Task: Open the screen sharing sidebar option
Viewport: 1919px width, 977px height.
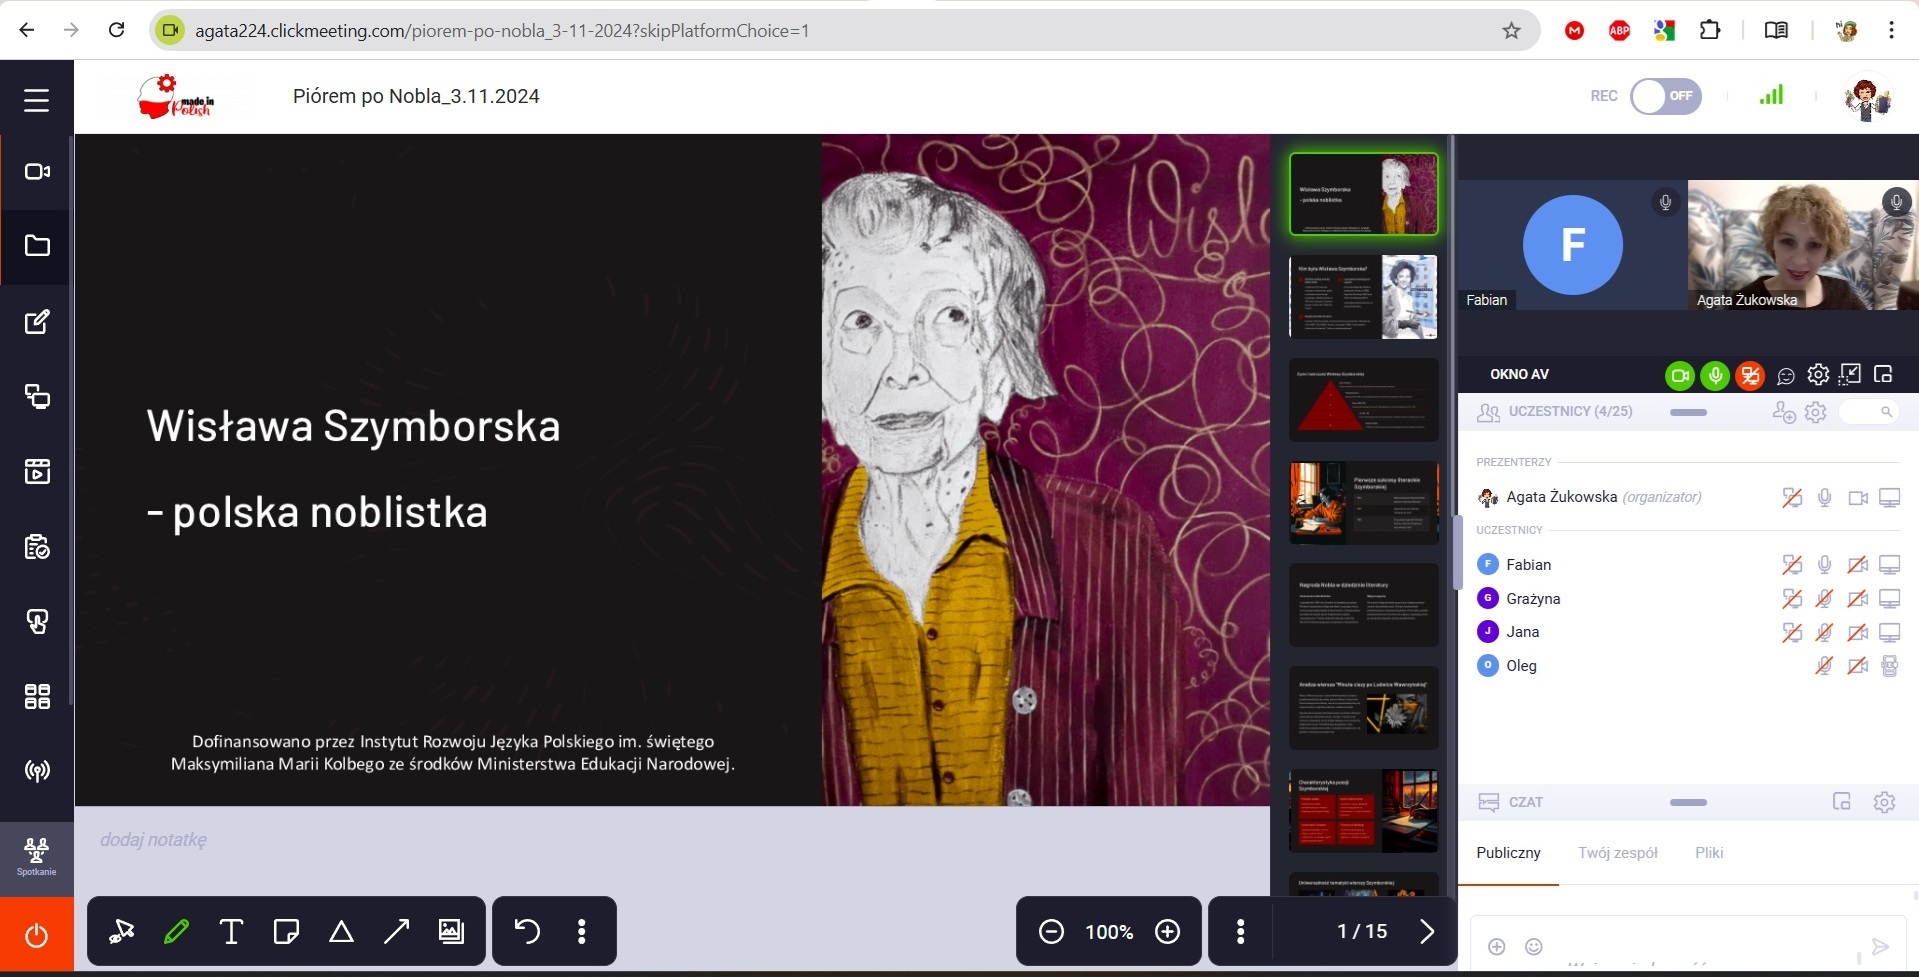Action: click(x=37, y=397)
